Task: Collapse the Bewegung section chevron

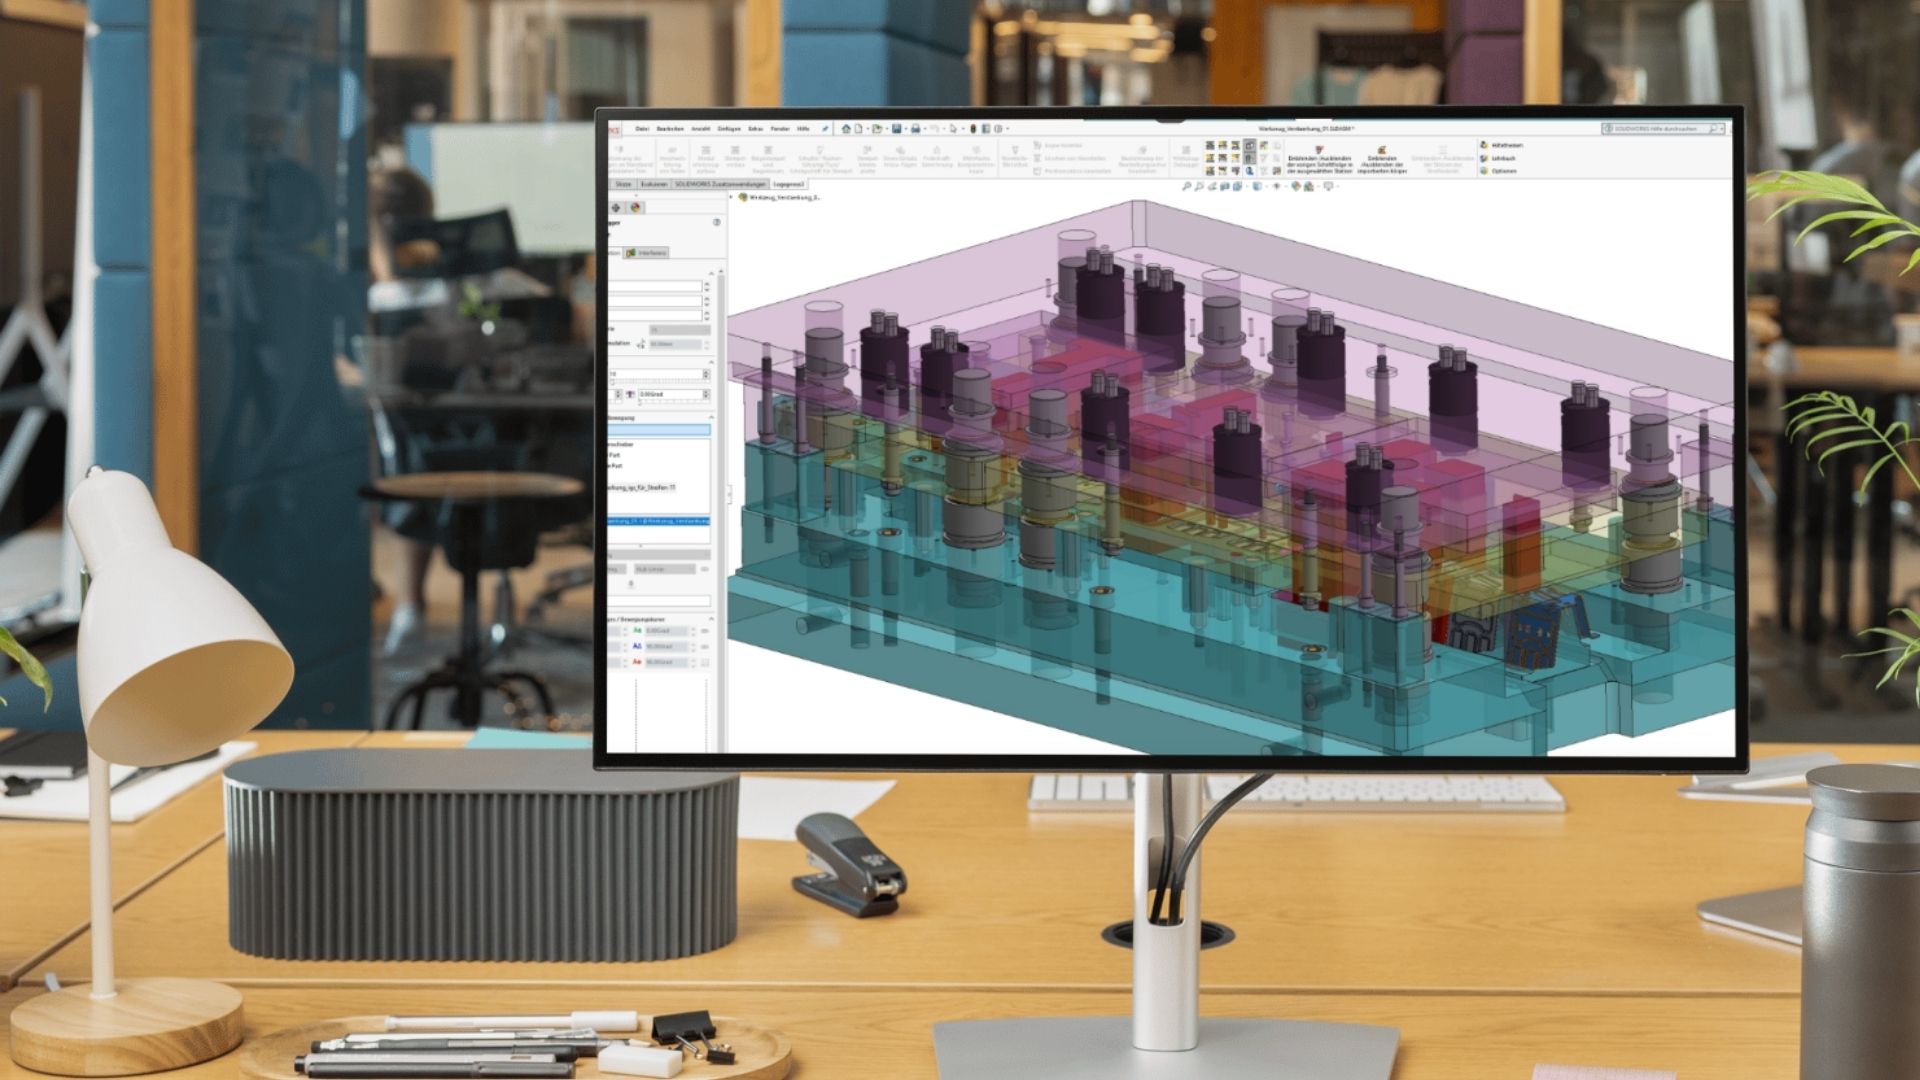Action: (712, 417)
